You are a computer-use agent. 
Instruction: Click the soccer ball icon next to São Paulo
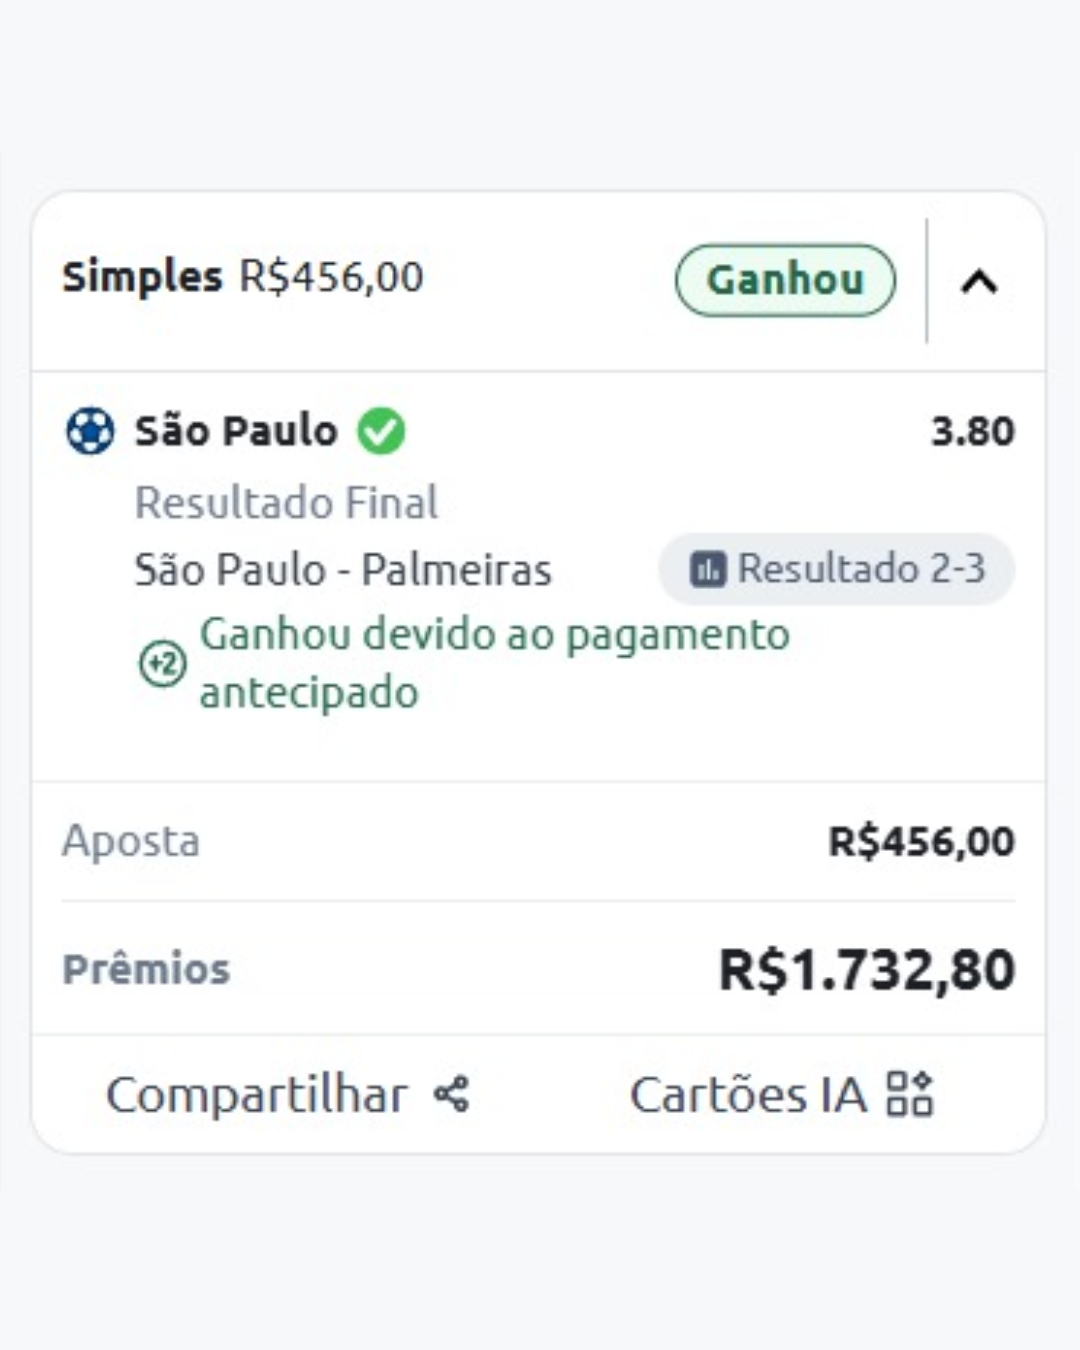tap(90, 431)
